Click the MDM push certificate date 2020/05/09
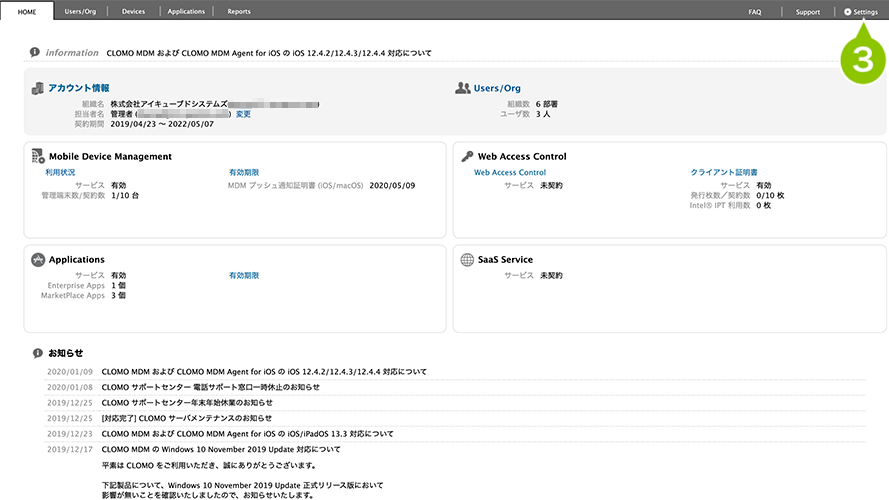 392,185
